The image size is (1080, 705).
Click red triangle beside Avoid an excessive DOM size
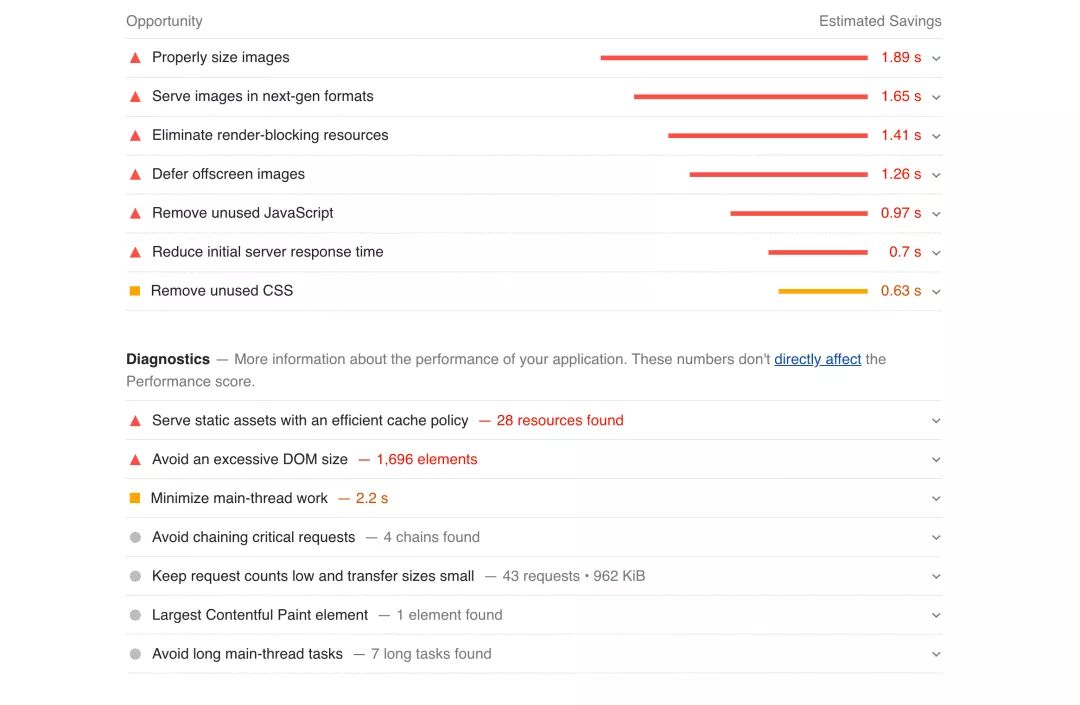[x=135, y=460]
